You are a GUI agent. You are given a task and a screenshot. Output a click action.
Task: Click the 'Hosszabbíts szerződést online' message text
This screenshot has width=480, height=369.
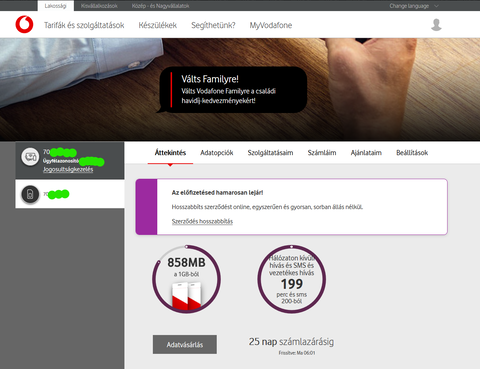pyautogui.click(x=267, y=207)
